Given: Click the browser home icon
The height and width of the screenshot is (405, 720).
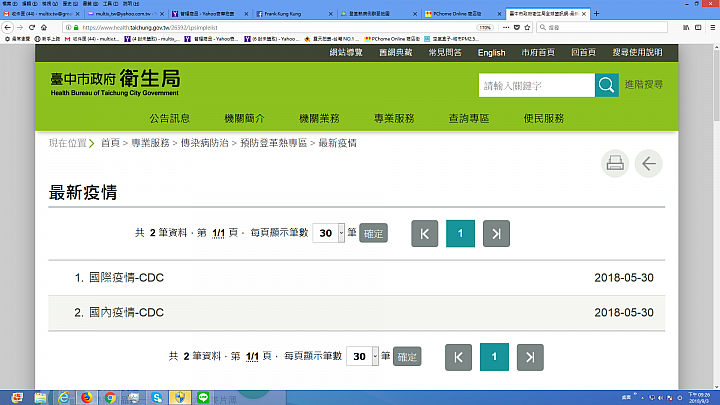Looking at the screenshot, I should [x=44, y=28].
